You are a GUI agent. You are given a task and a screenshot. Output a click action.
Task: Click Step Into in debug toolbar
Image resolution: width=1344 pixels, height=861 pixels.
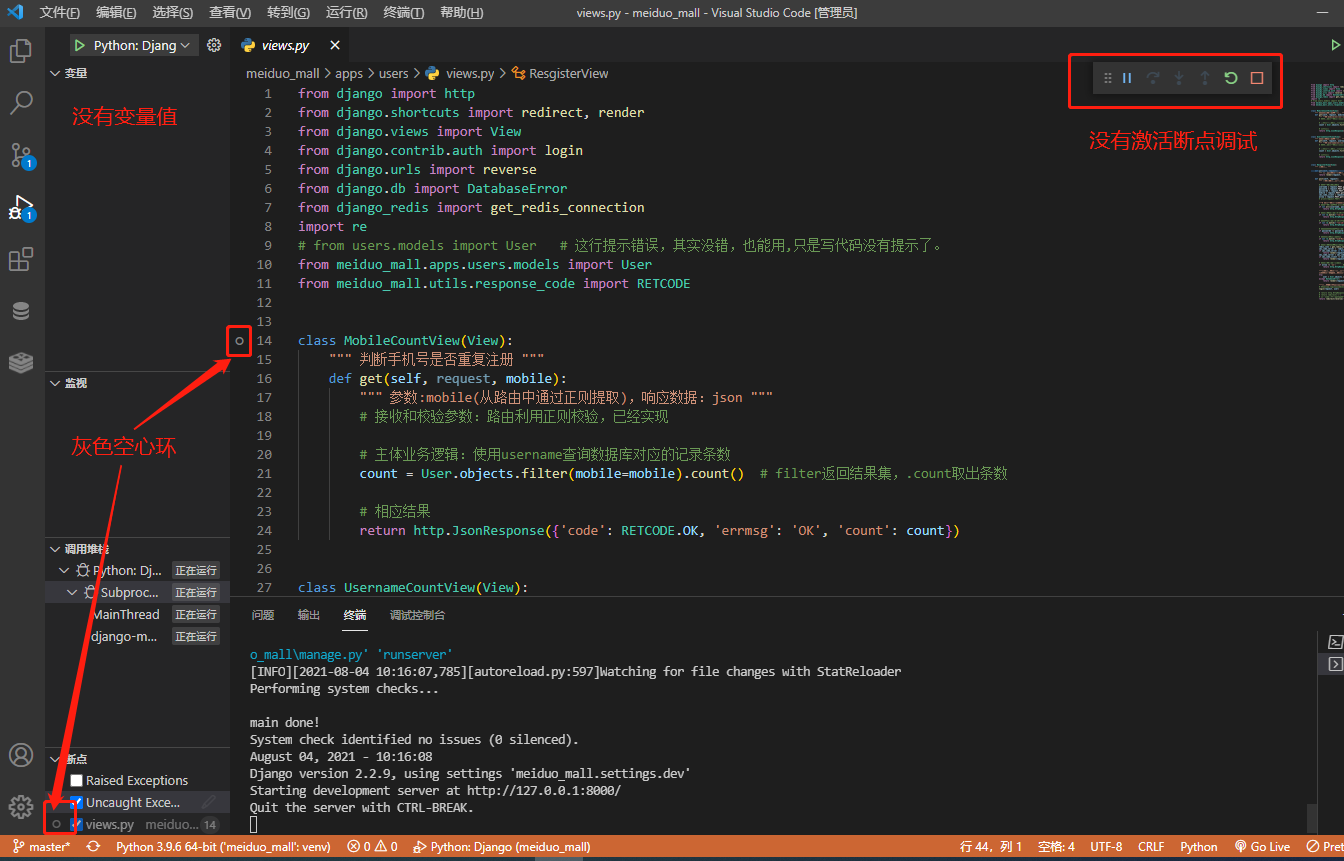[1179, 78]
